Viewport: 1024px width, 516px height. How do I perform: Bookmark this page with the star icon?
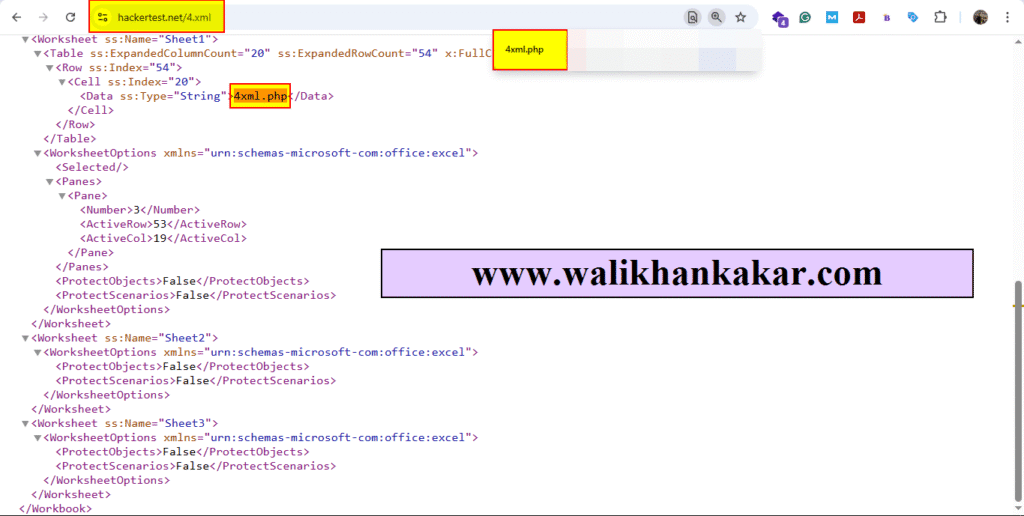click(x=741, y=18)
